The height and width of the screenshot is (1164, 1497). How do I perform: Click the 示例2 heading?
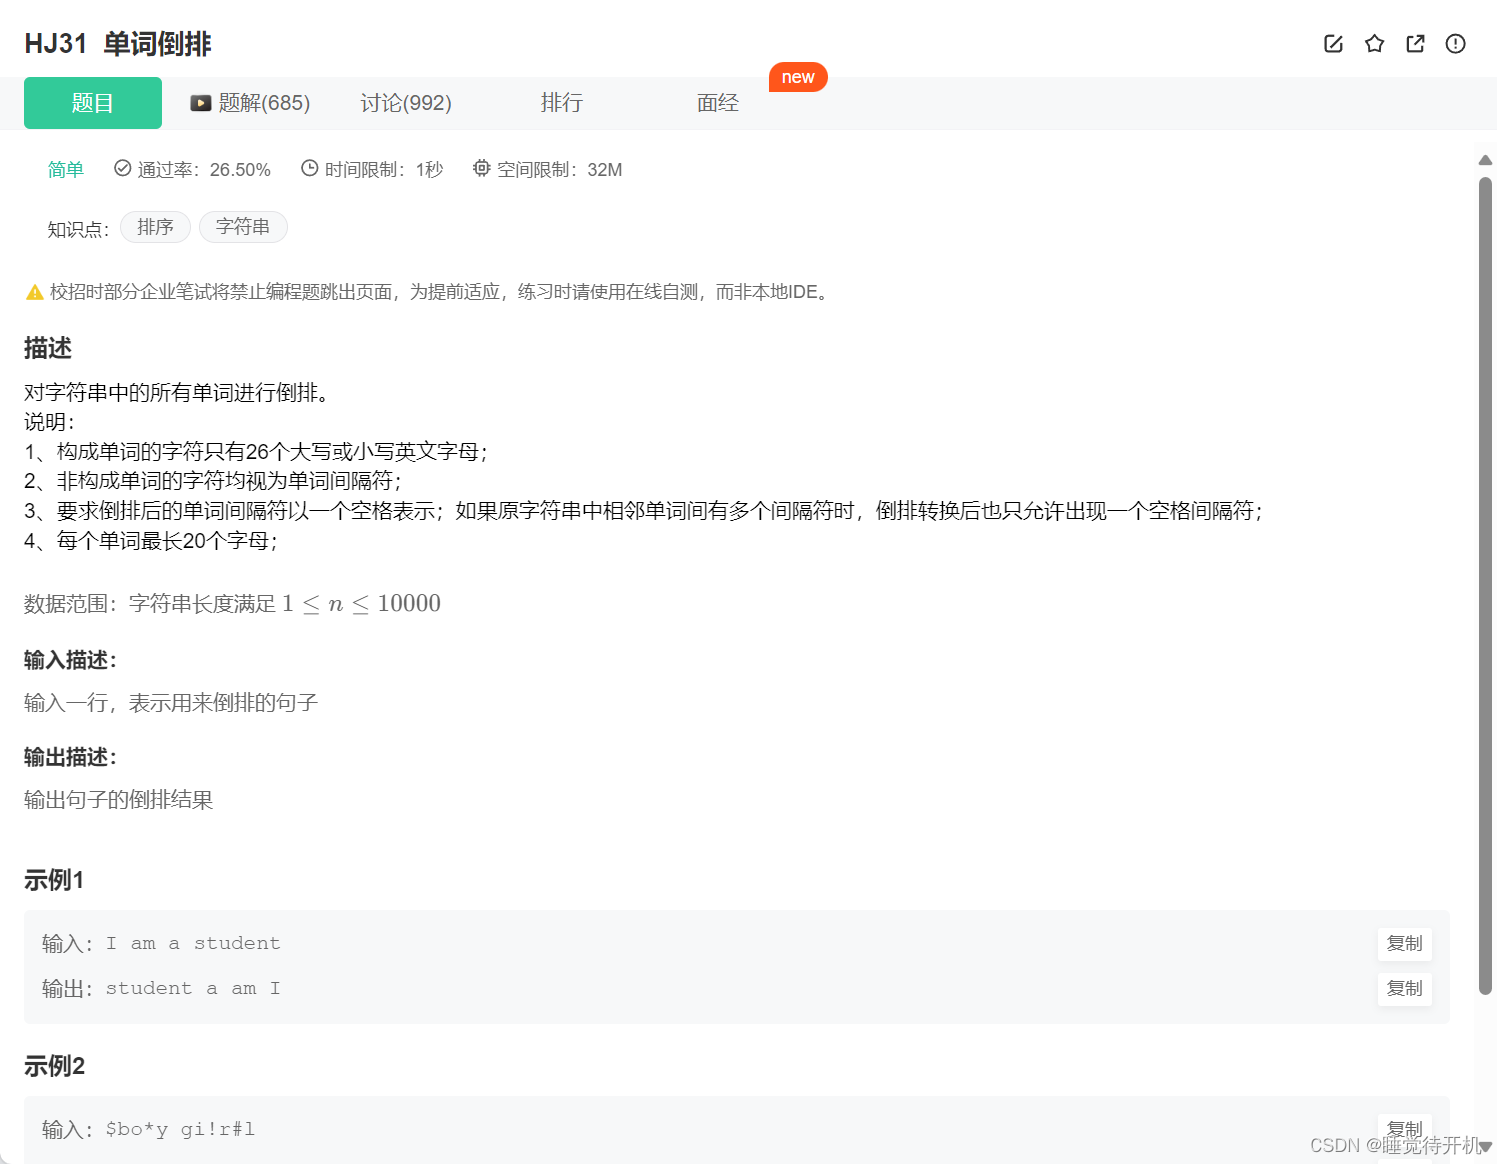(54, 1066)
